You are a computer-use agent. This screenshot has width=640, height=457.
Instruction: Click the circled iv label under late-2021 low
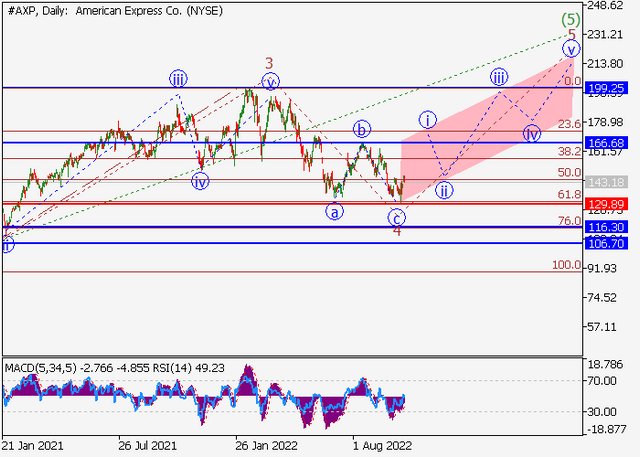coord(200,181)
